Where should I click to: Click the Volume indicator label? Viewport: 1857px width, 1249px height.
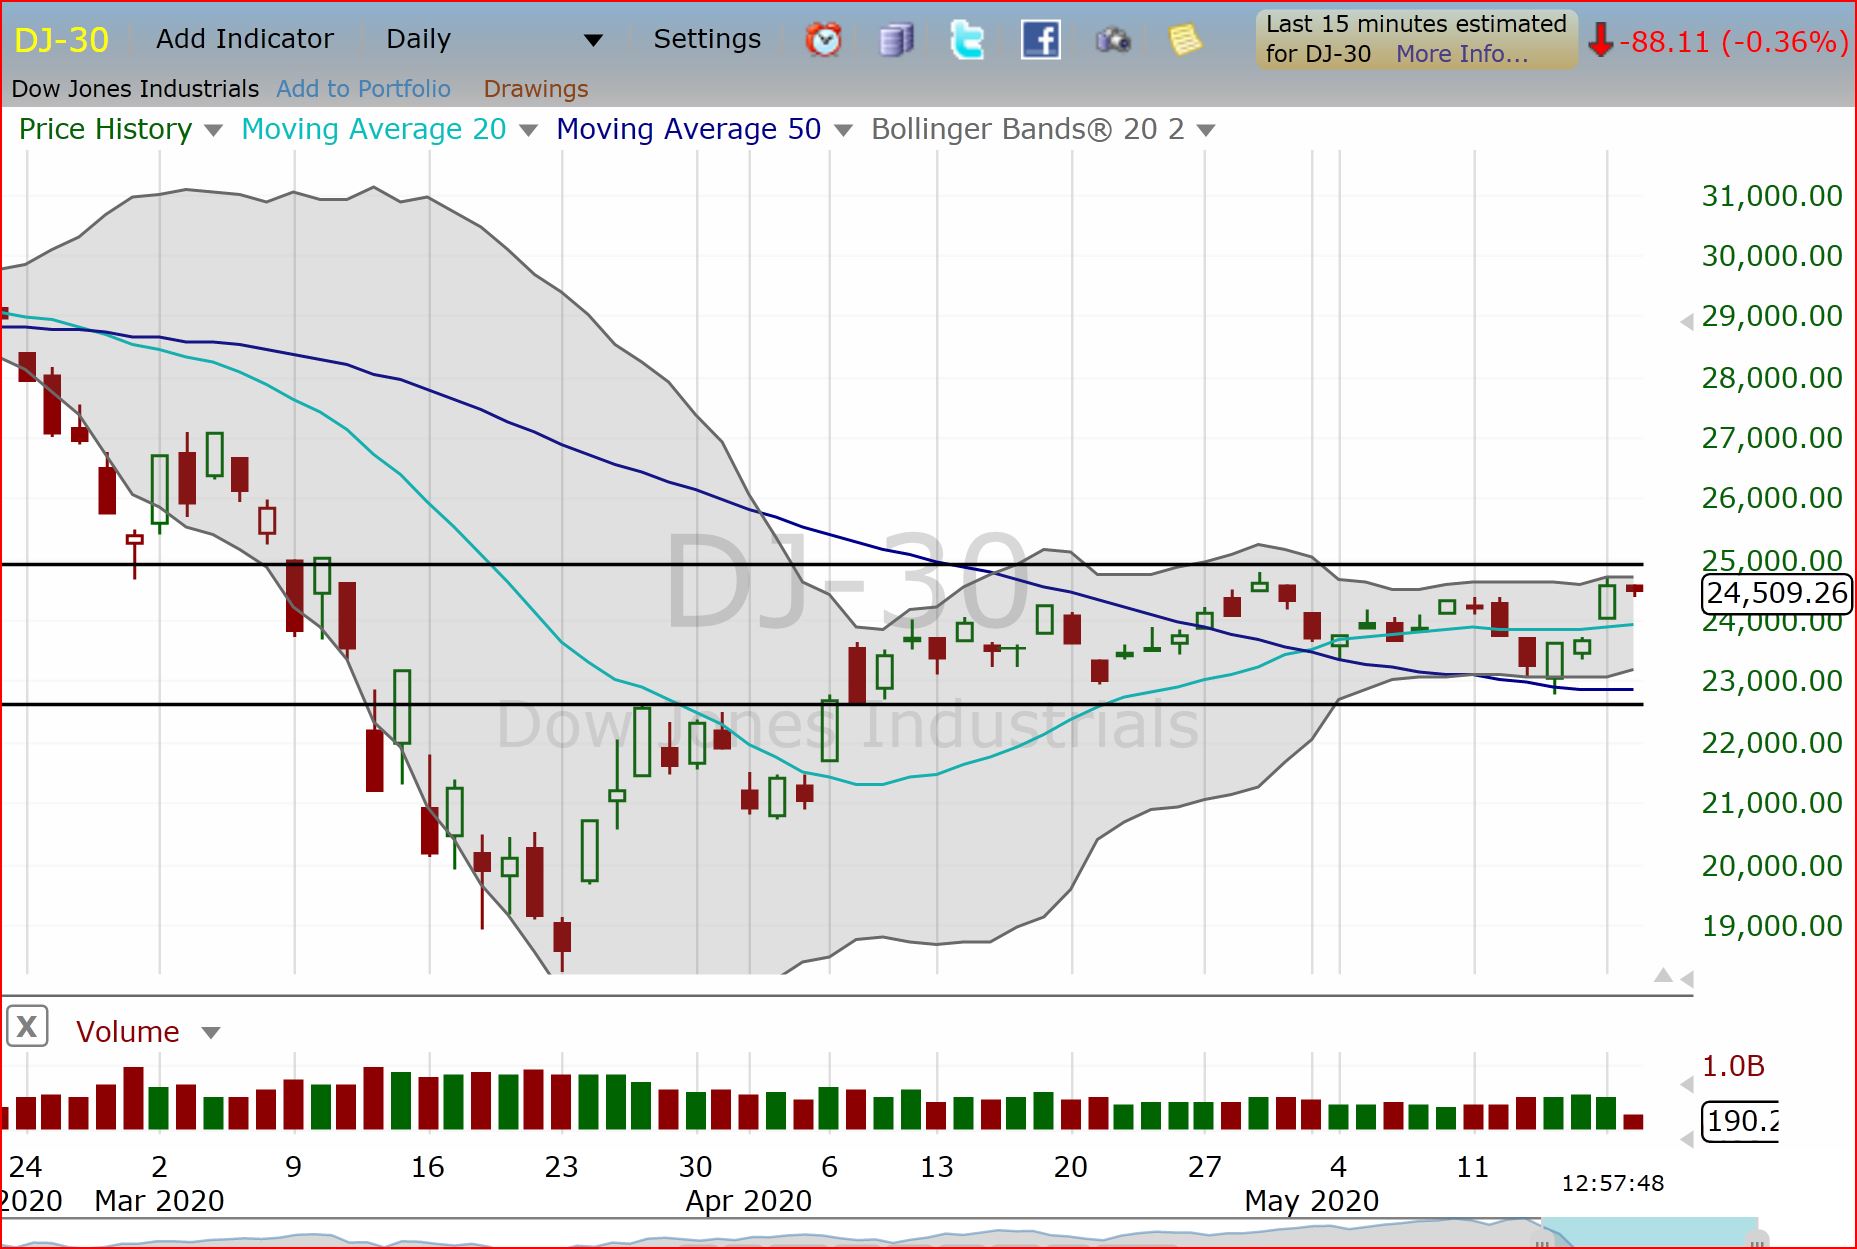(x=128, y=1032)
